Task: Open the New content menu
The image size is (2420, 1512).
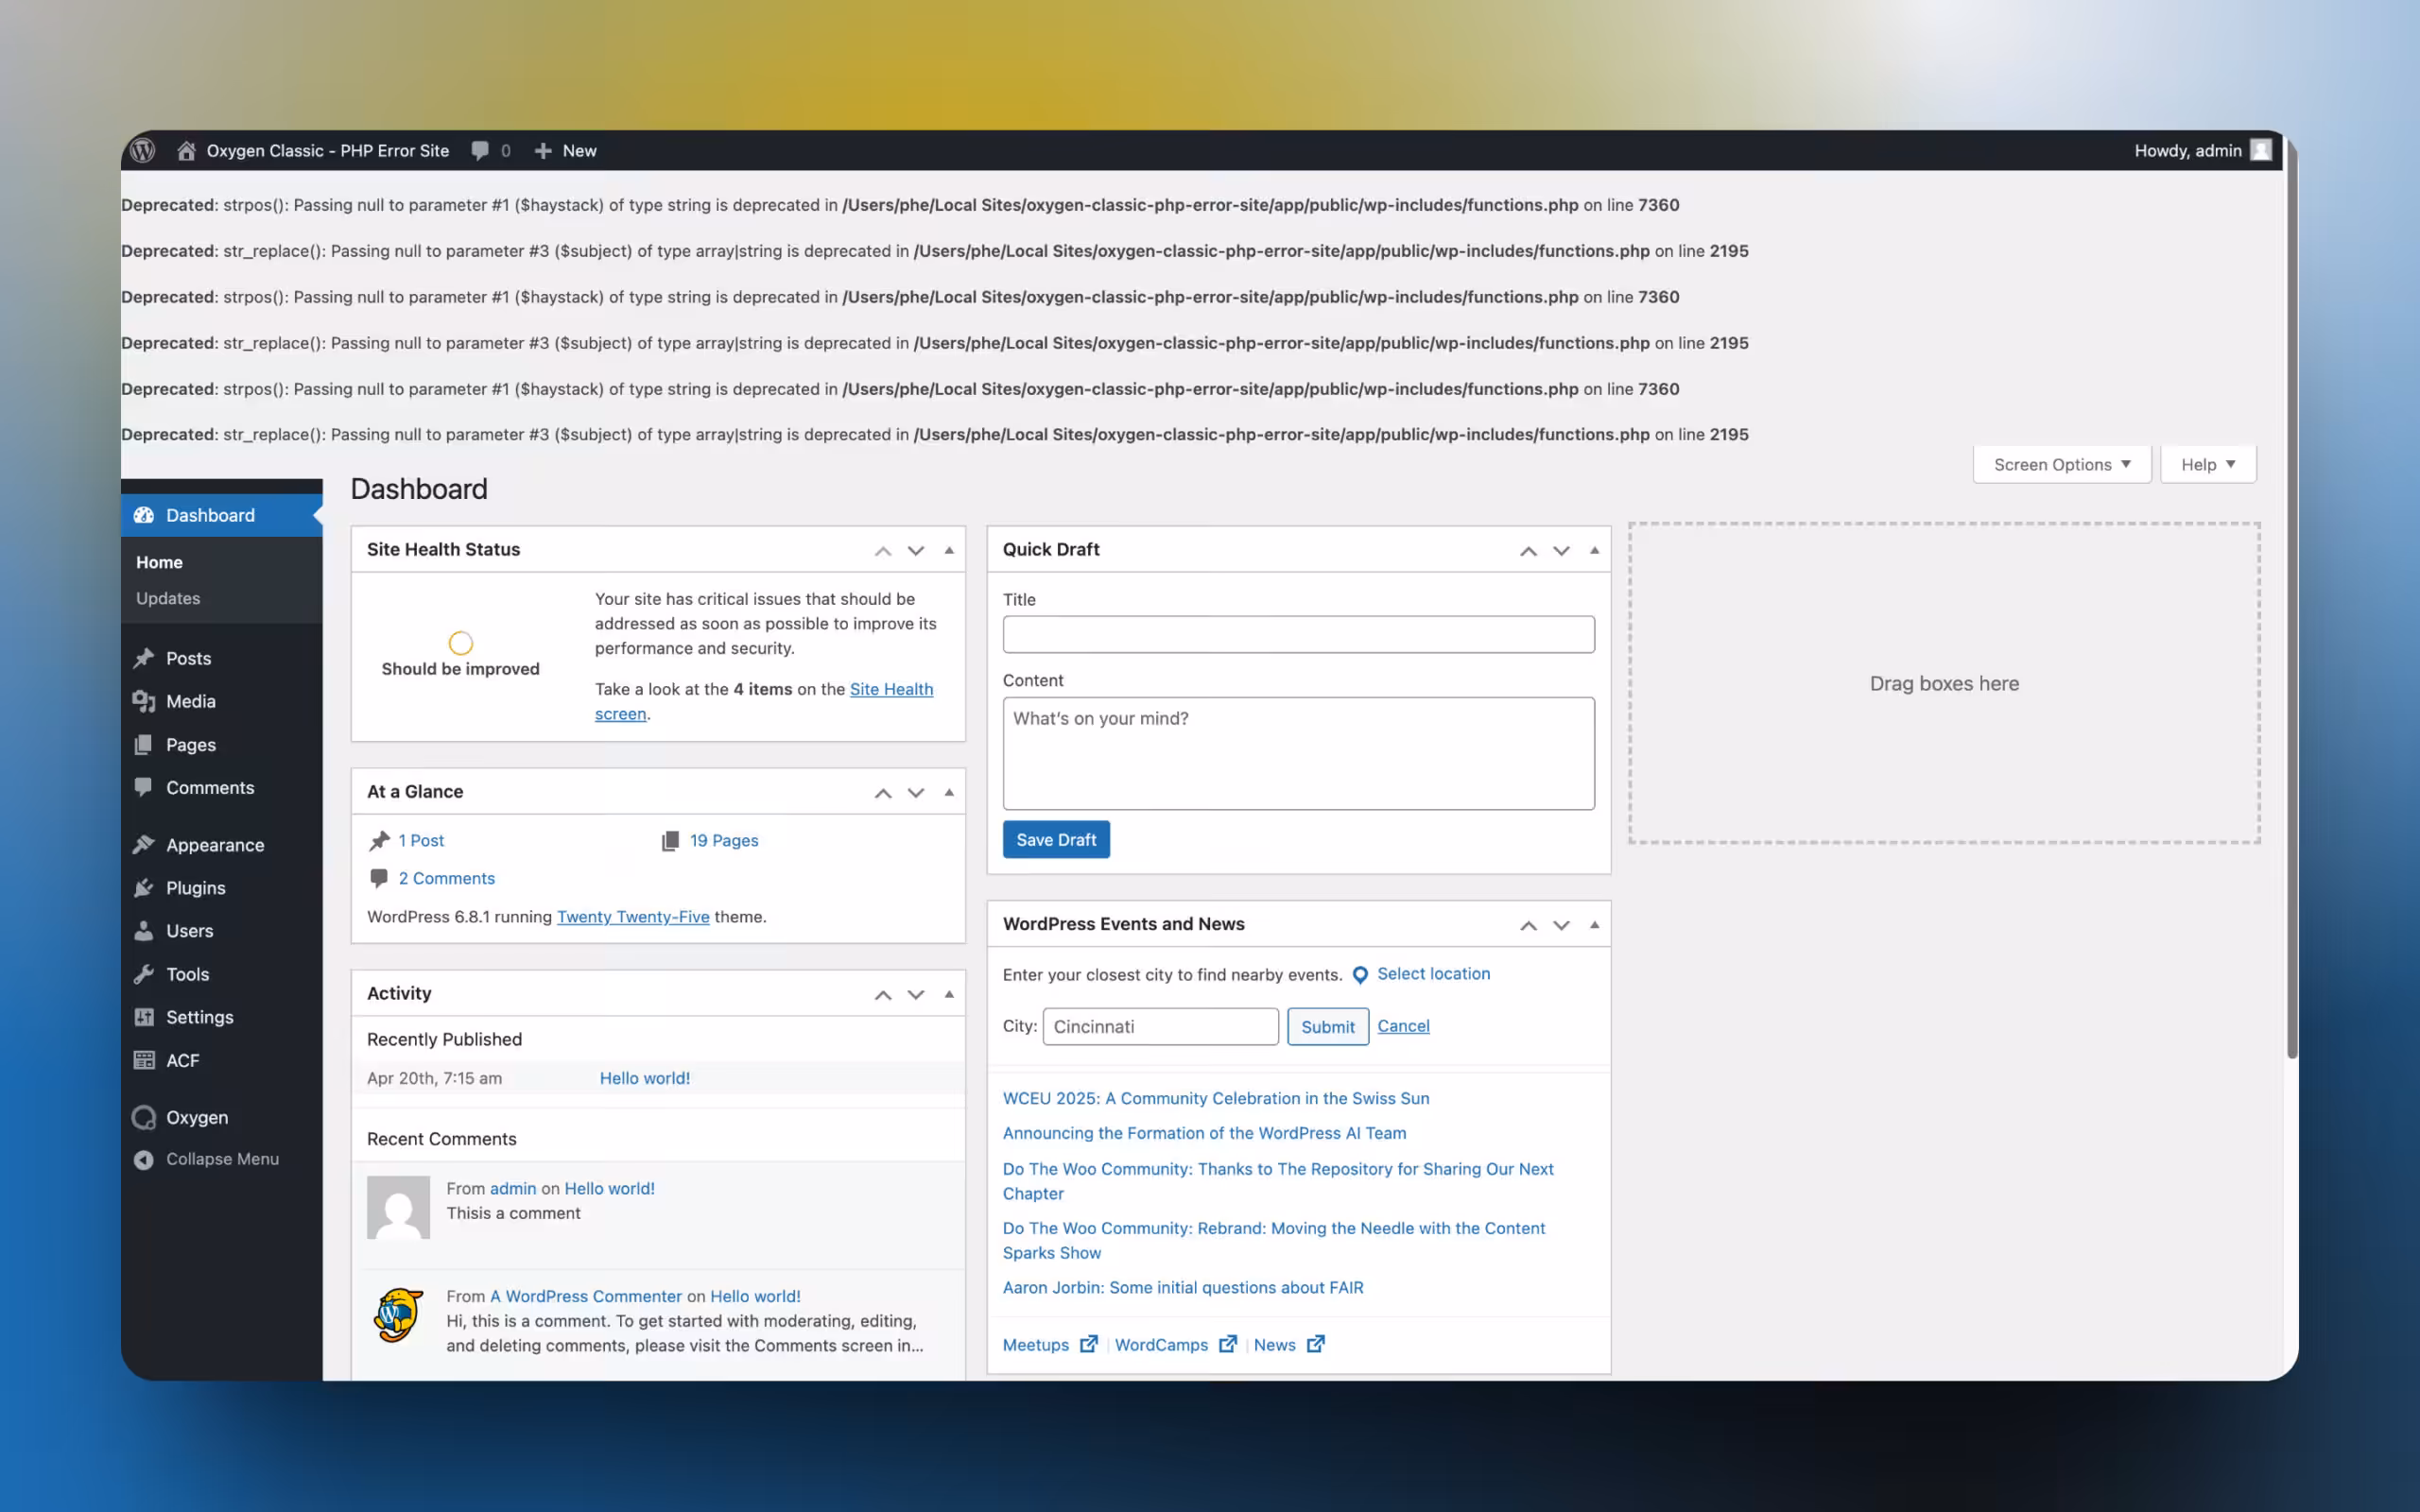Action: coord(565,151)
